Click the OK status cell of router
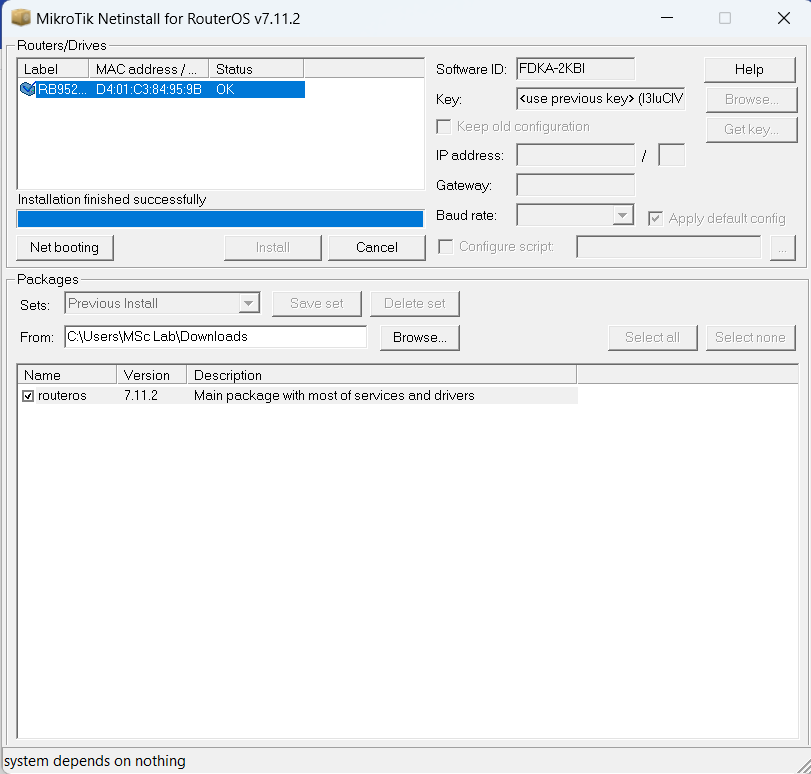 [225, 90]
